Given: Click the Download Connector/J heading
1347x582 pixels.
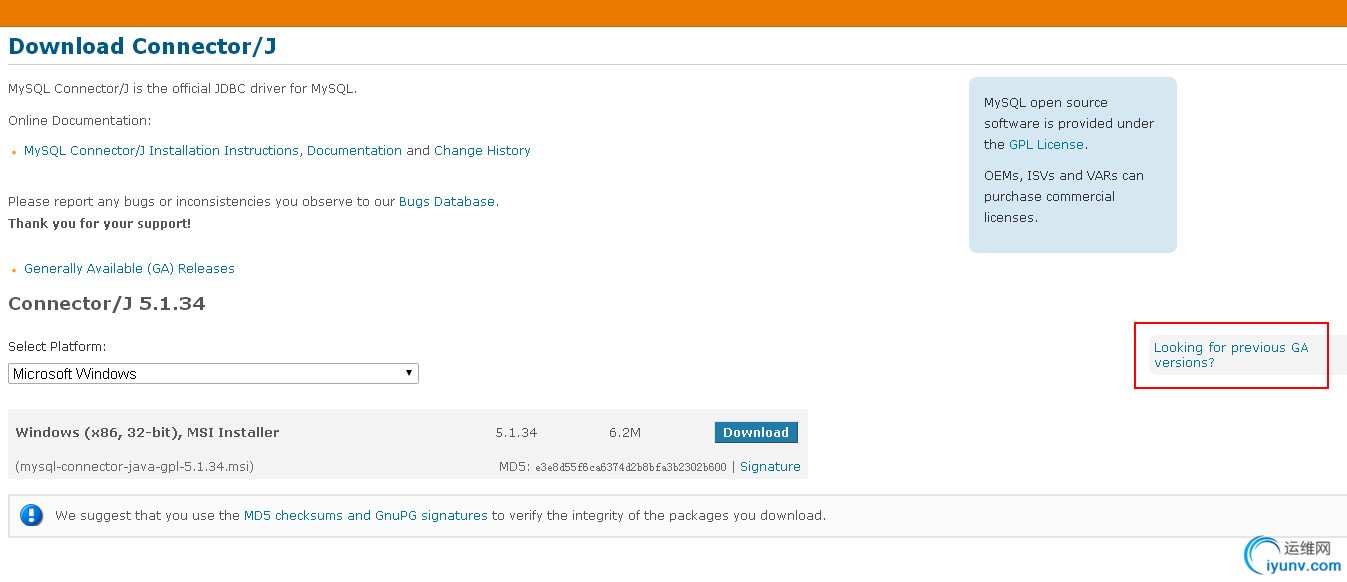Looking at the screenshot, I should [x=142, y=47].
